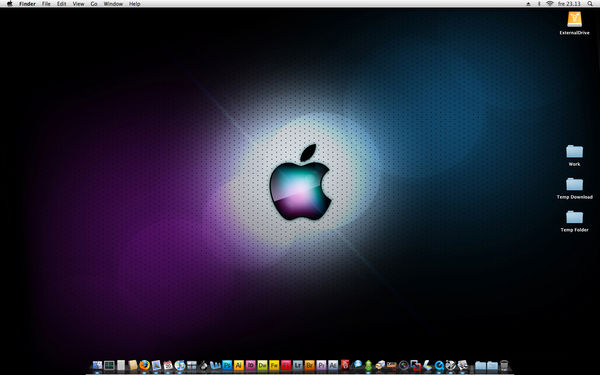Open the Wi-Fi status menu

(x=549, y=3)
